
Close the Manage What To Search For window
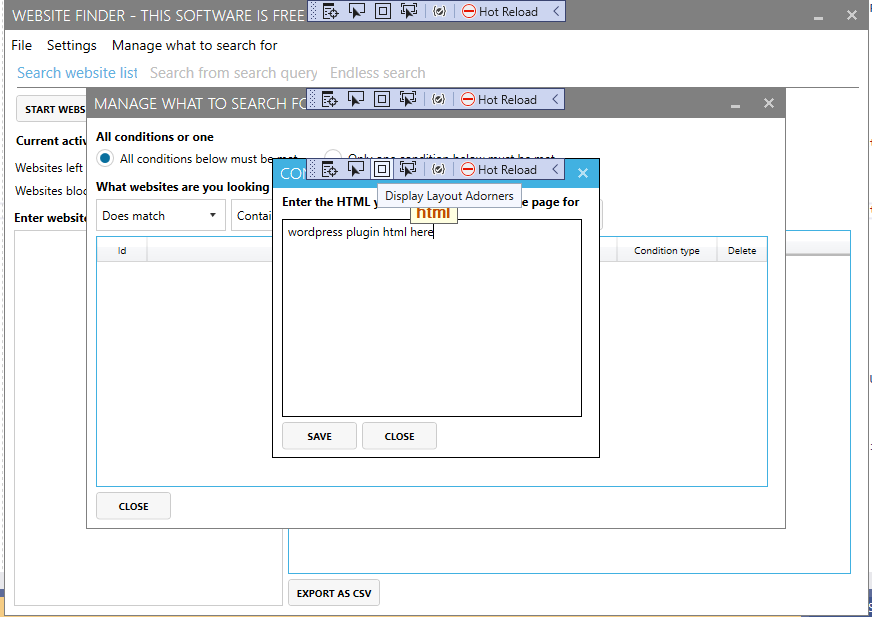(x=769, y=103)
